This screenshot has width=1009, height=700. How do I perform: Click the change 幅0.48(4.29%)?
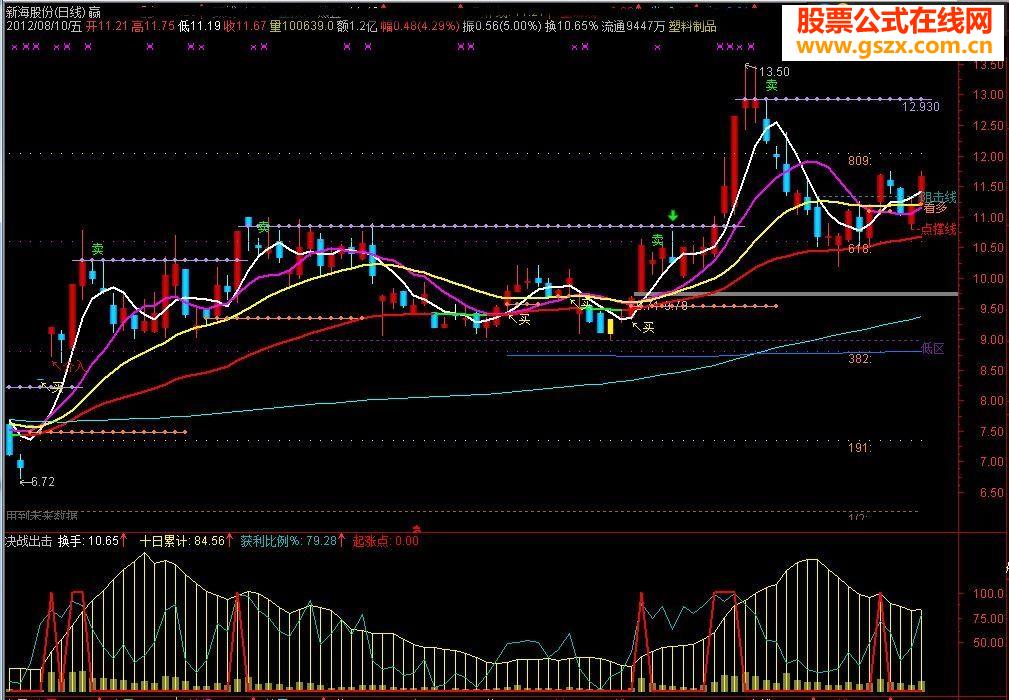420,26
